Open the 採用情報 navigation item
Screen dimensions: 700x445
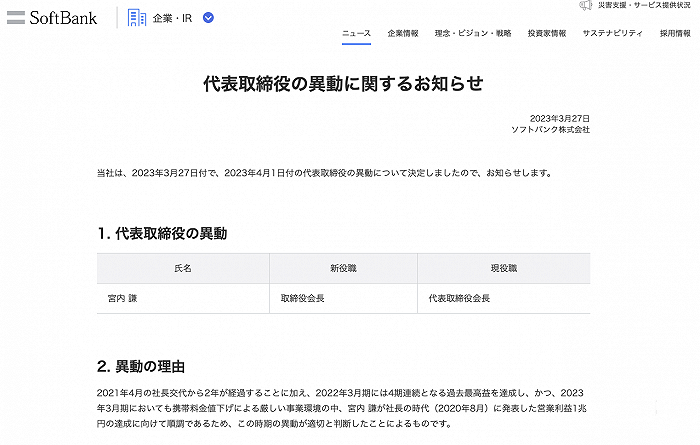pos(676,33)
